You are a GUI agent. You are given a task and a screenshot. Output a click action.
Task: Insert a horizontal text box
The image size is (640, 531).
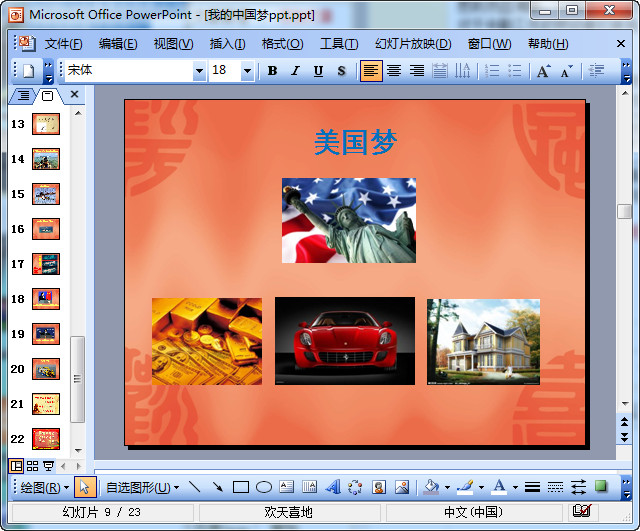(x=287, y=487)
